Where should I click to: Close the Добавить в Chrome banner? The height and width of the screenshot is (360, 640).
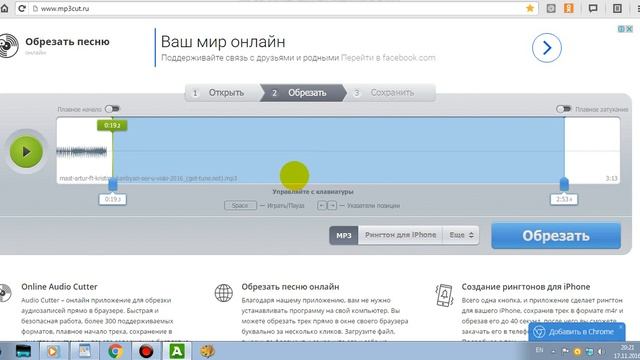(621, 327)
